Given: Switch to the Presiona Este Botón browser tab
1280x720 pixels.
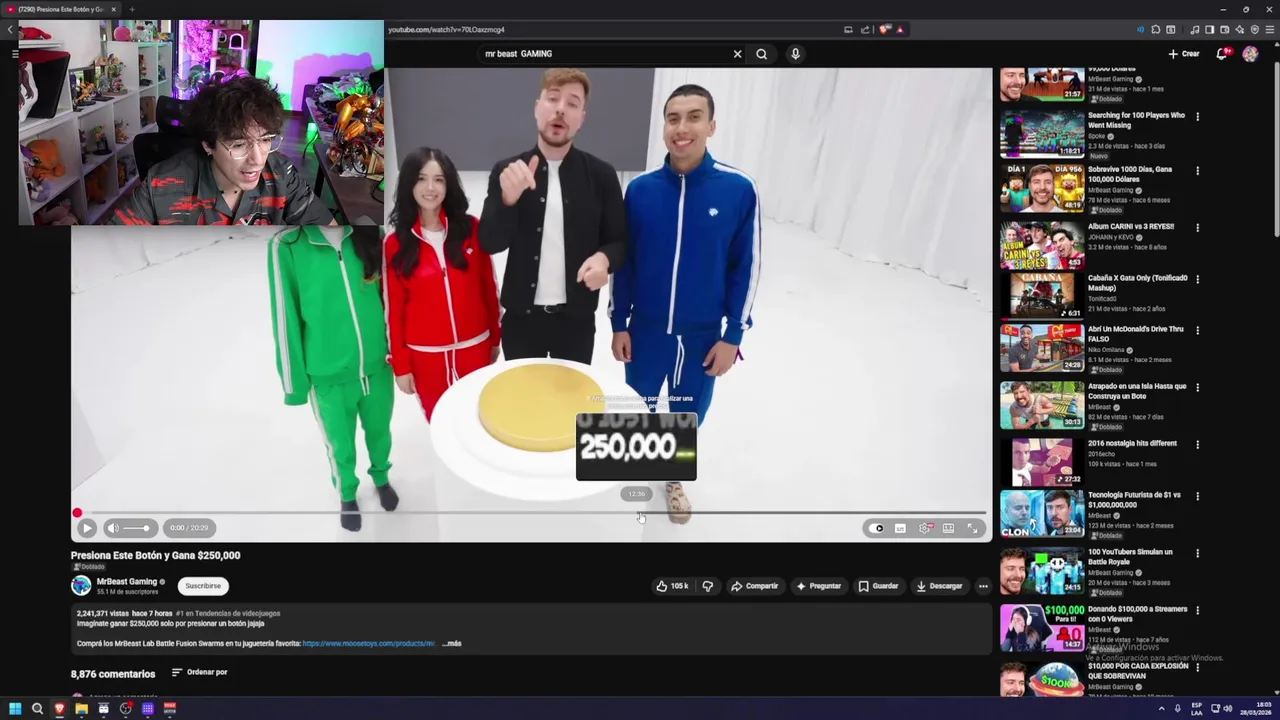Looking at the screenshot, I should (x=60, y=9).
